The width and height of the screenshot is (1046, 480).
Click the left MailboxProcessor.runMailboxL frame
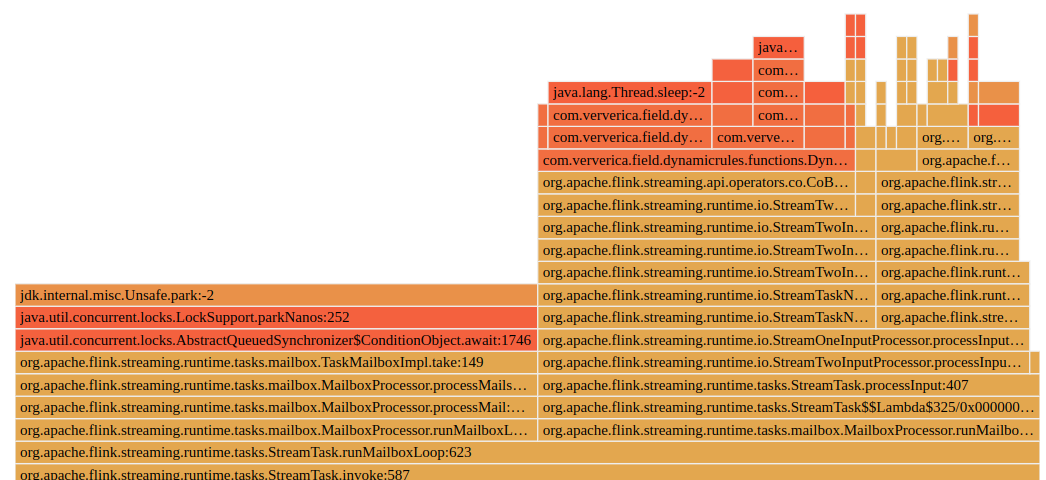276,430
